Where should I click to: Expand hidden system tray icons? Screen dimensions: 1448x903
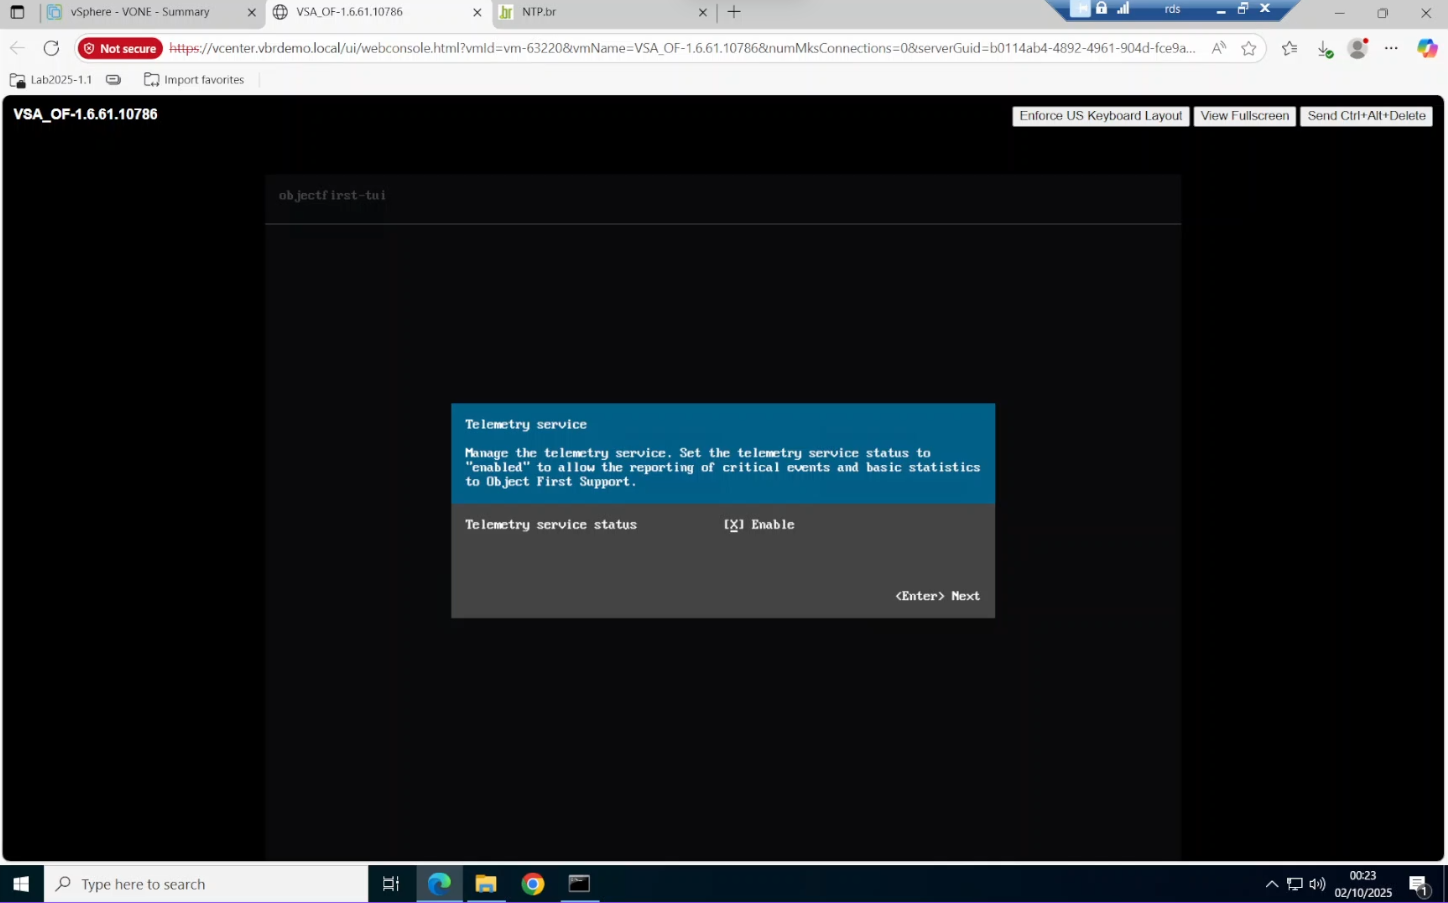coord(1271,884)
